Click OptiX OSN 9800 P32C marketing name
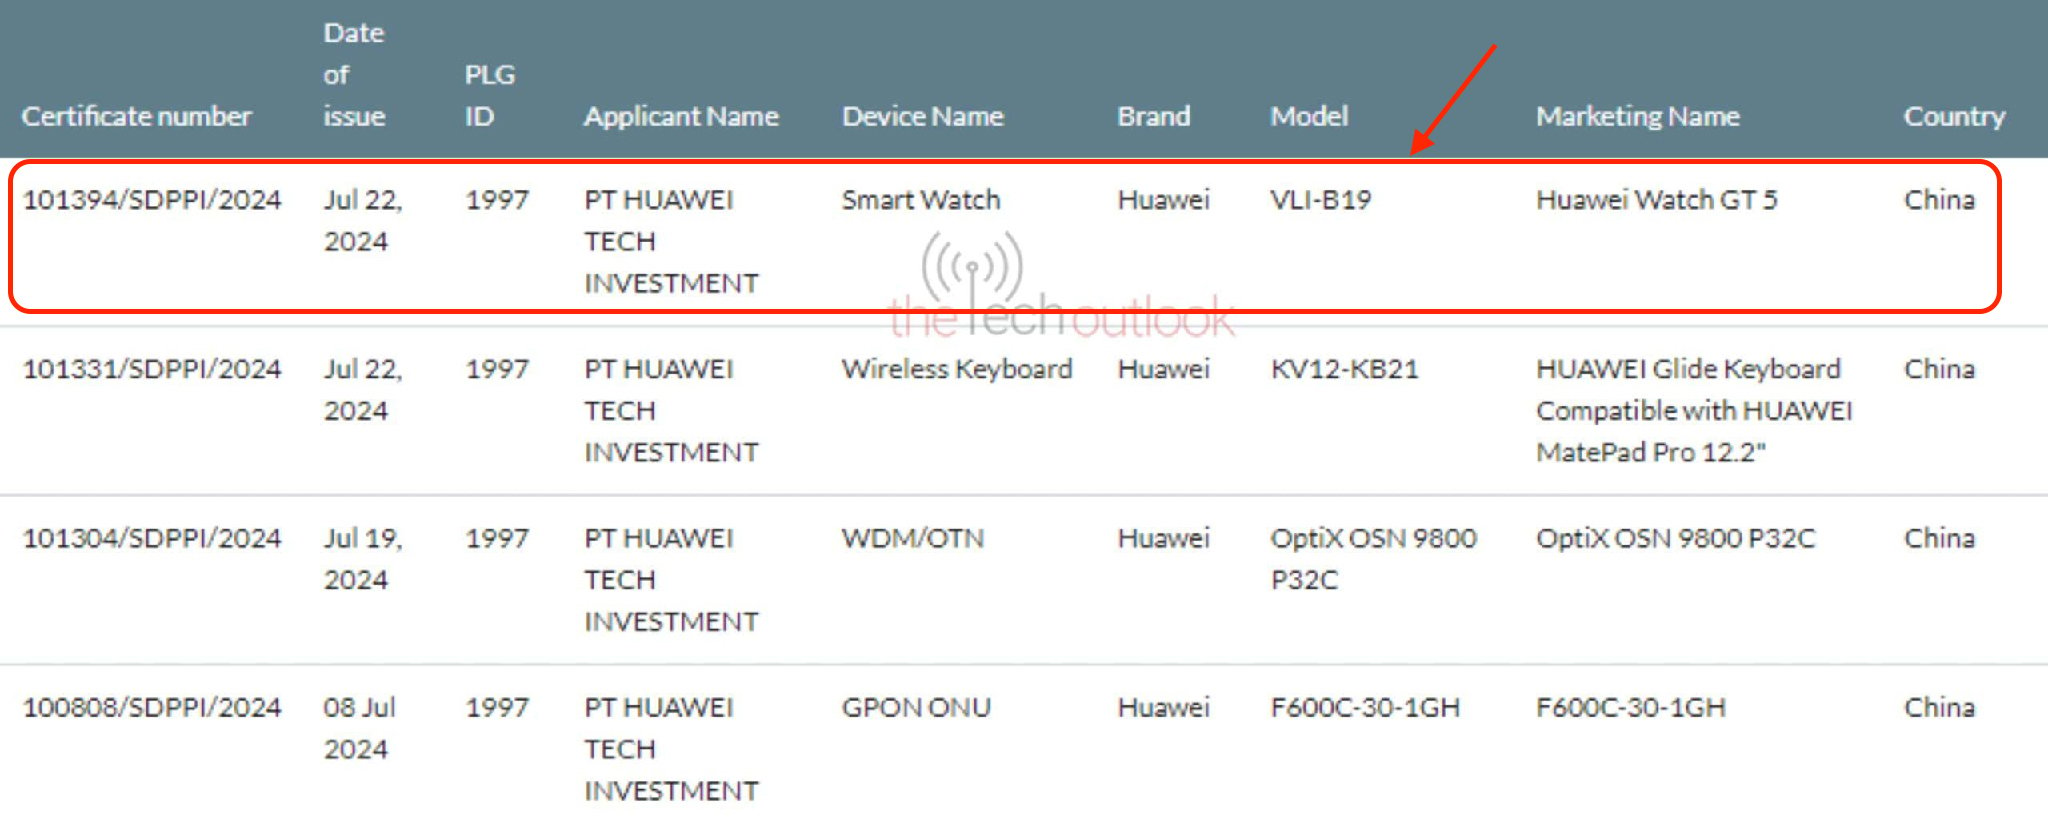 tap(1675, 538)
